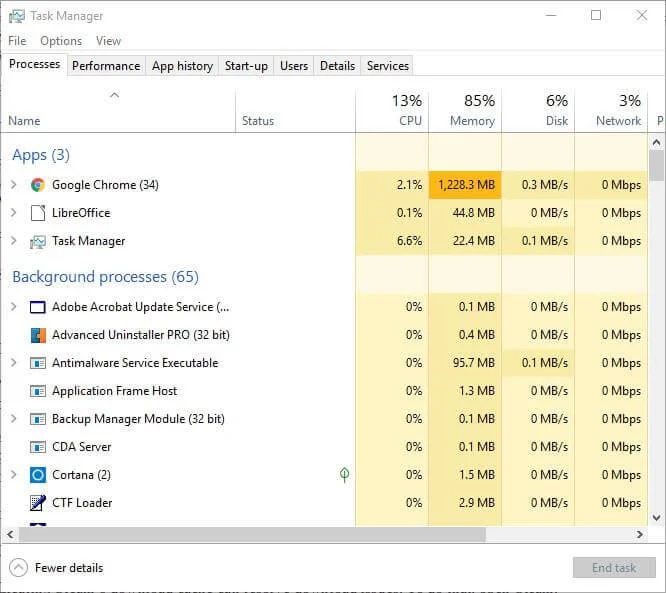Select the CDA Server process name
Screen dimensions: 666x593
[82, 447]
